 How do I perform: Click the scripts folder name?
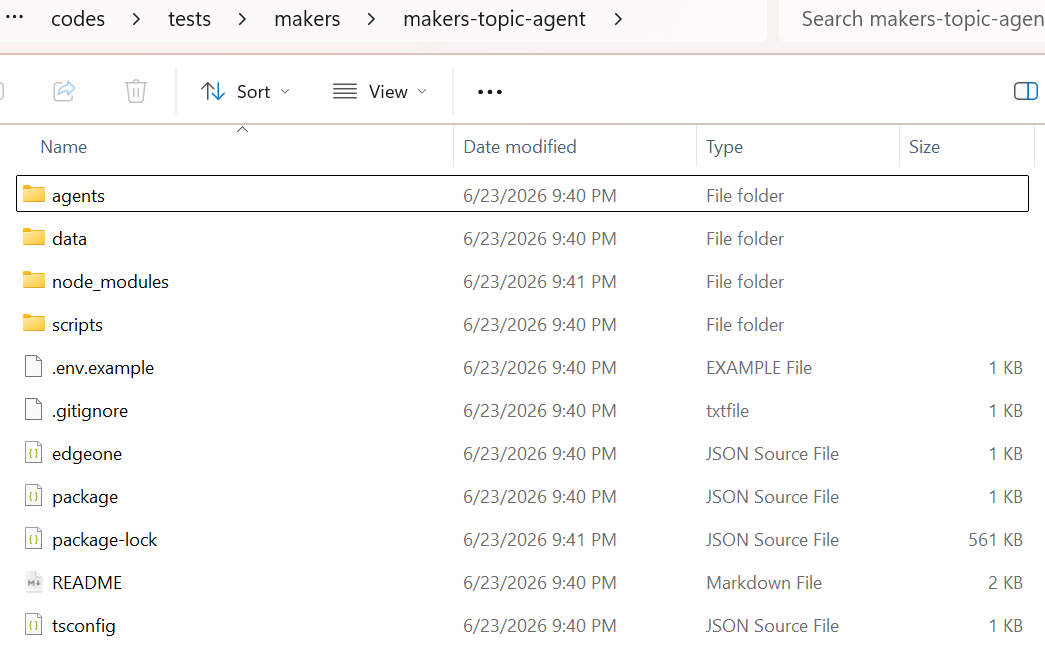77,325
